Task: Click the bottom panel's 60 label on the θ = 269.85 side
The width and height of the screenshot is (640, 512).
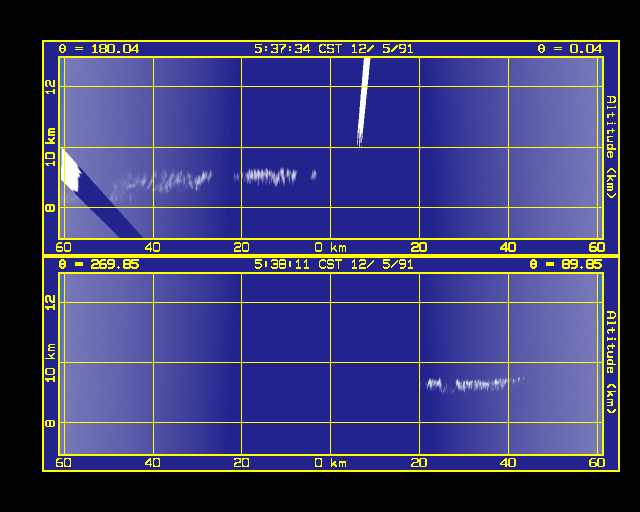Action: click(63, 463)
